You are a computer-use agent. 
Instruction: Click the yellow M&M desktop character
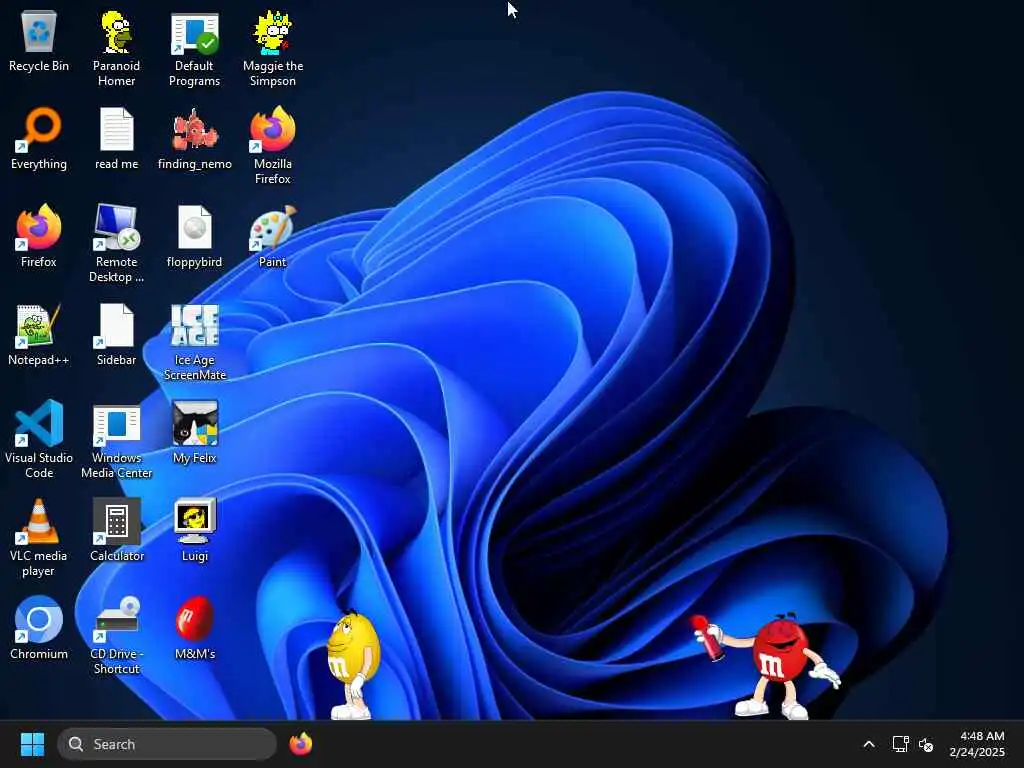(353, 665)
